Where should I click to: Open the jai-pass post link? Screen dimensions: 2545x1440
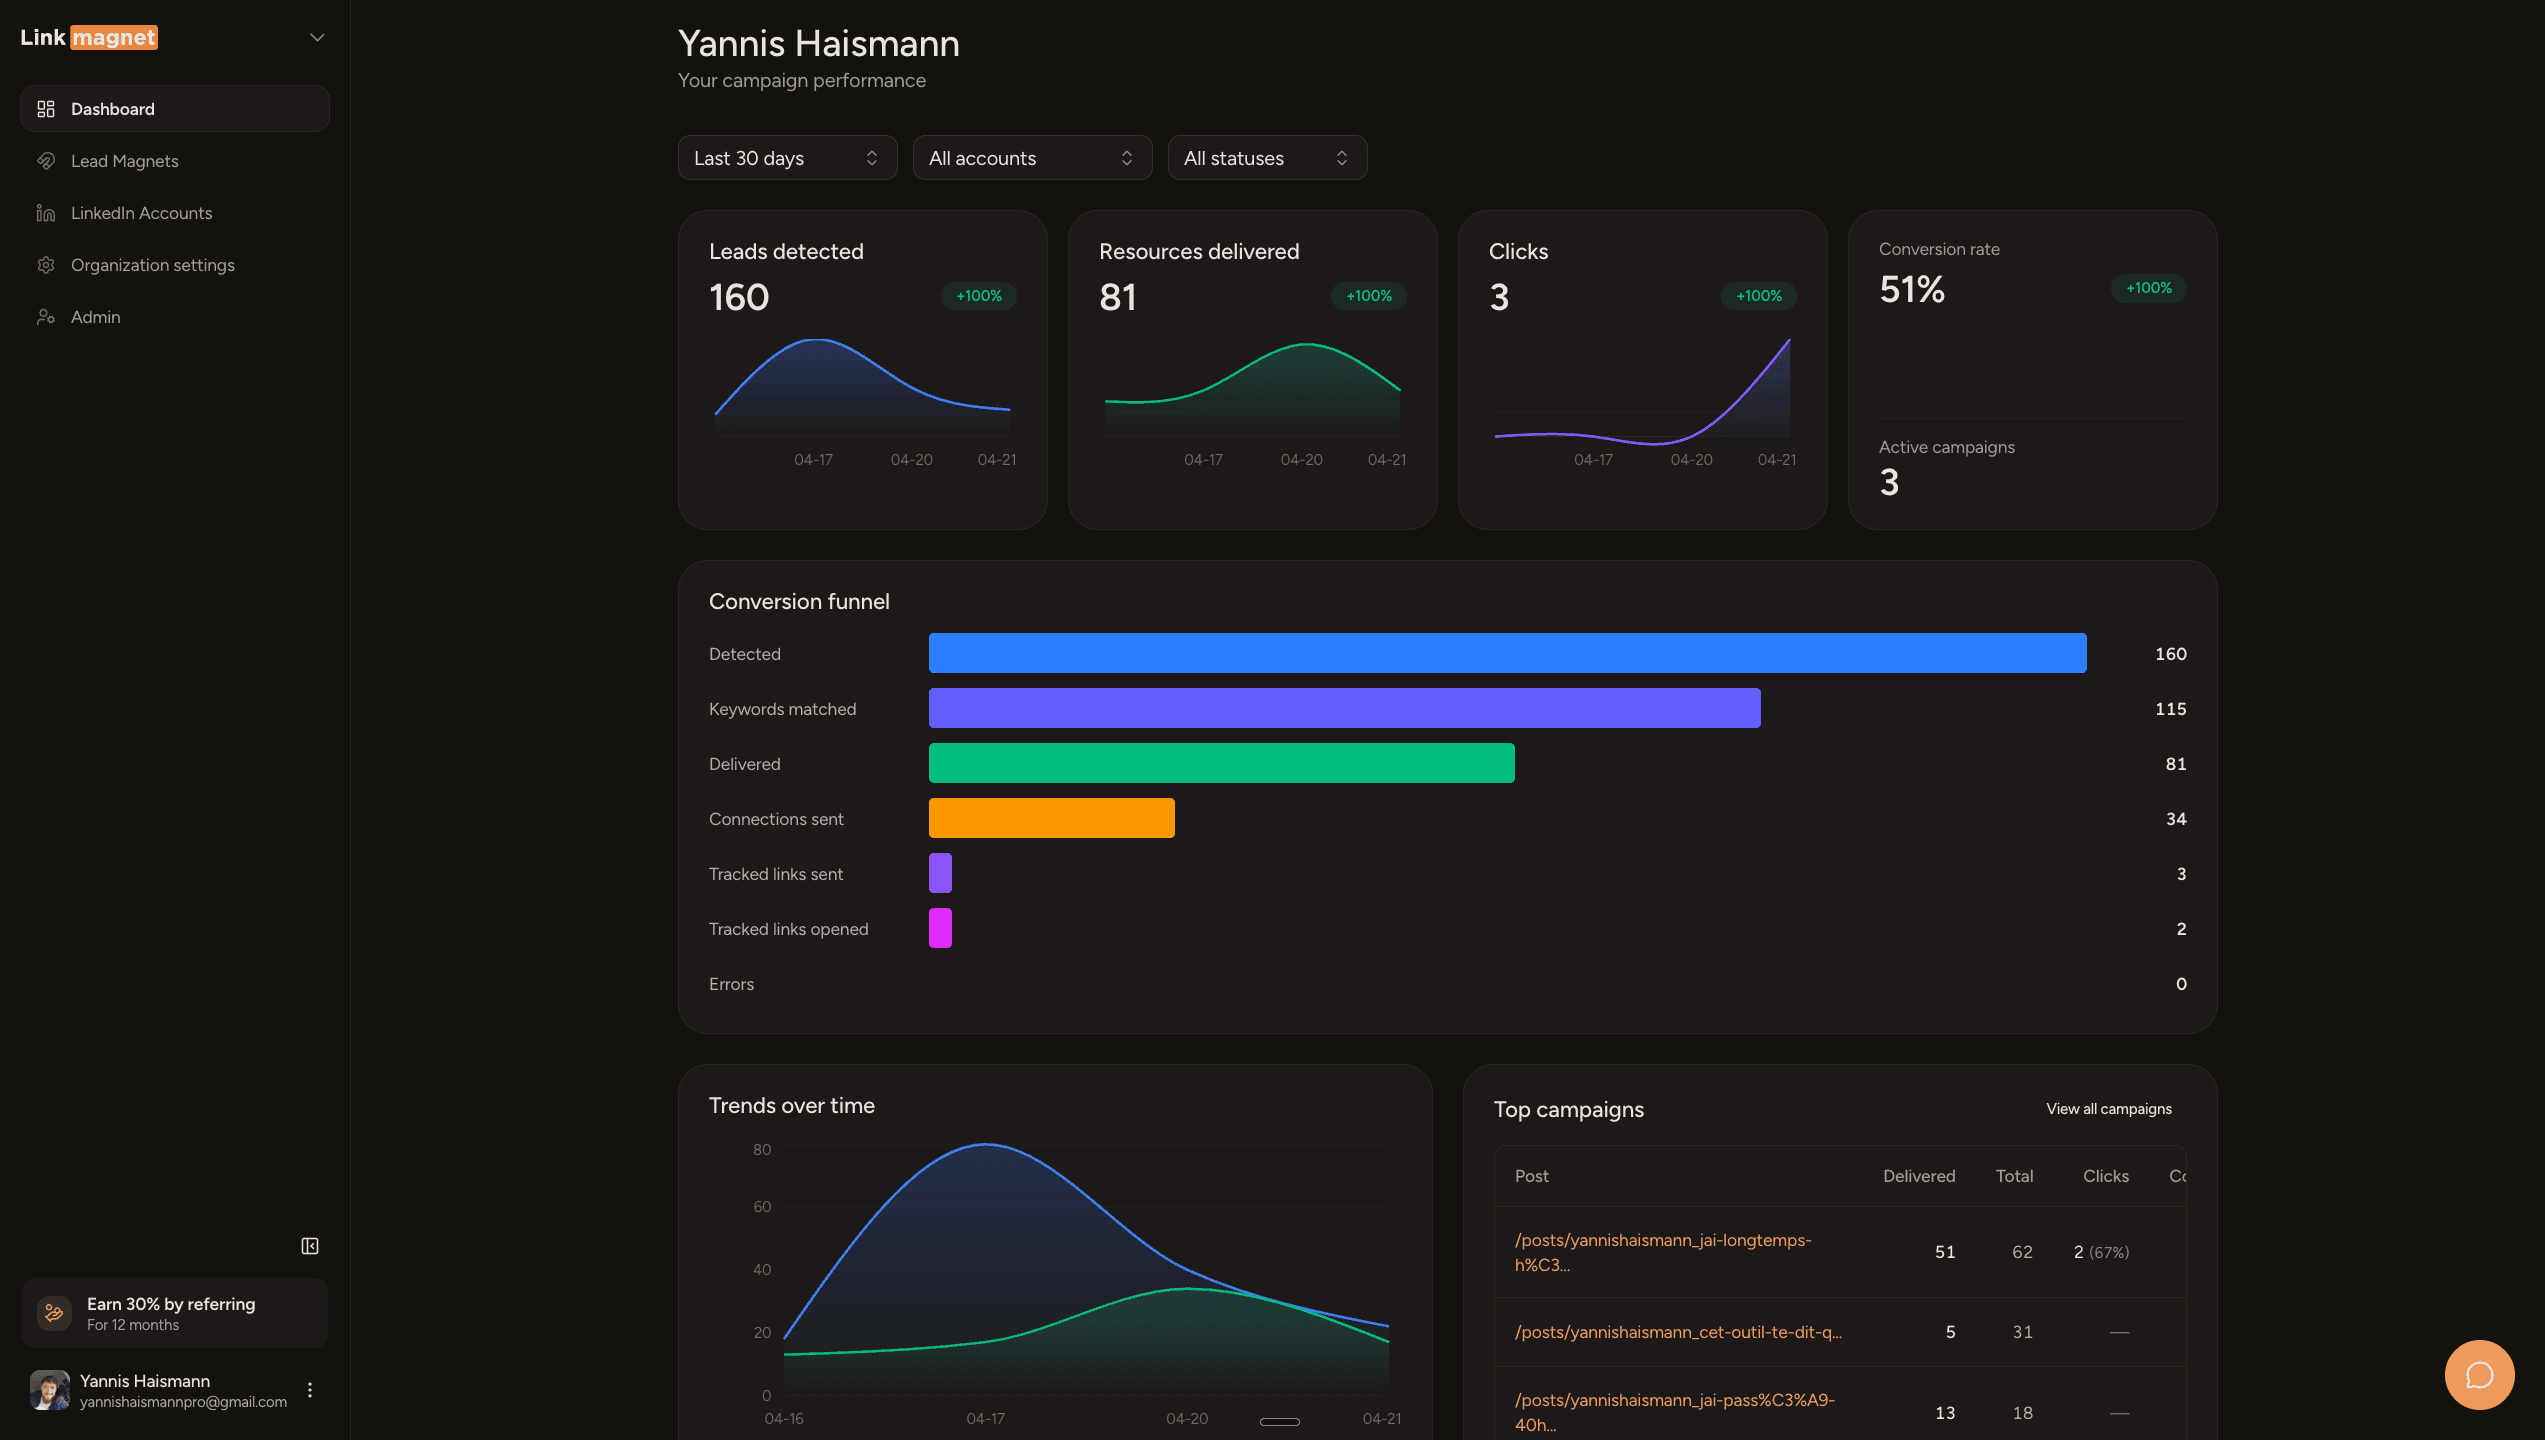coord(1675,1412)
